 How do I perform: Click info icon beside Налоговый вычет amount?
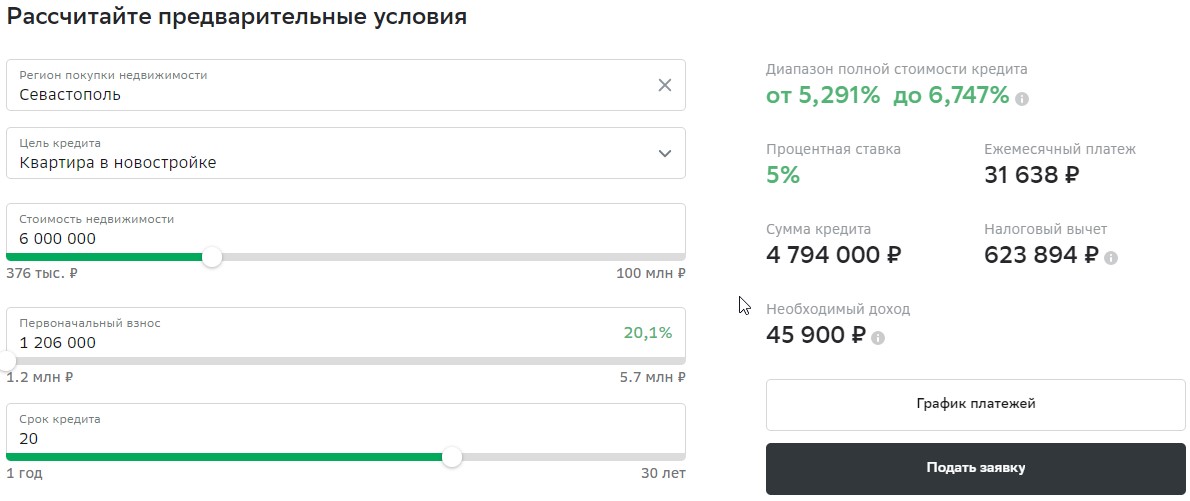pos(1111,258)
